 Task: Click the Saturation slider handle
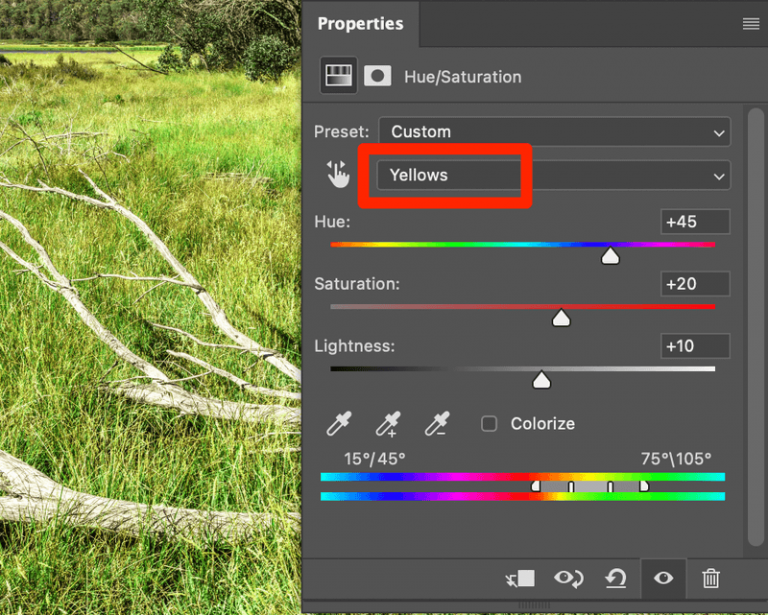pos(561,319)
